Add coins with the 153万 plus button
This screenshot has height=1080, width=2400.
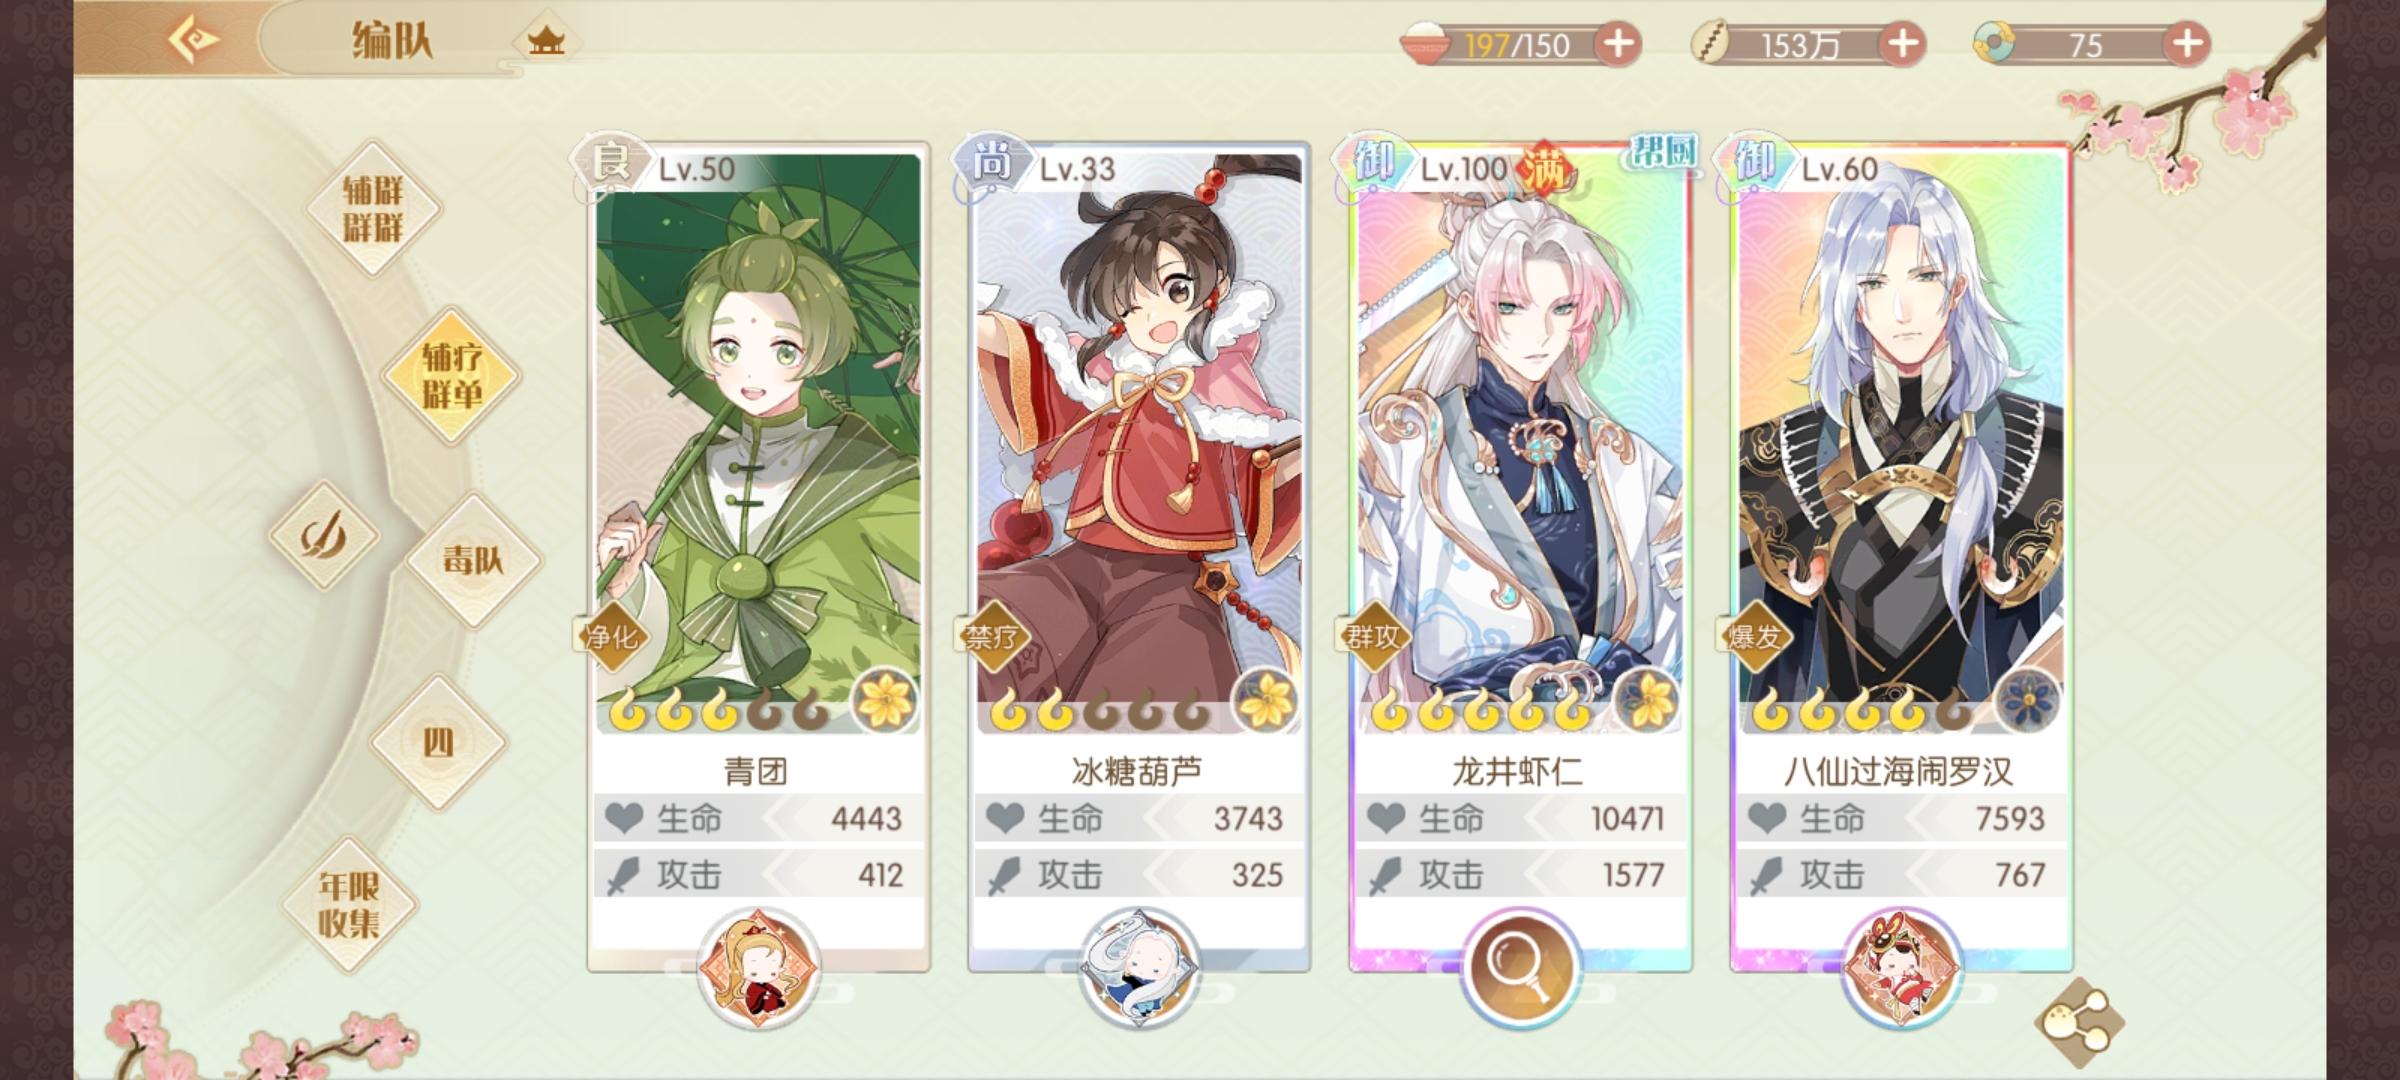click(x=1903, y=44)
